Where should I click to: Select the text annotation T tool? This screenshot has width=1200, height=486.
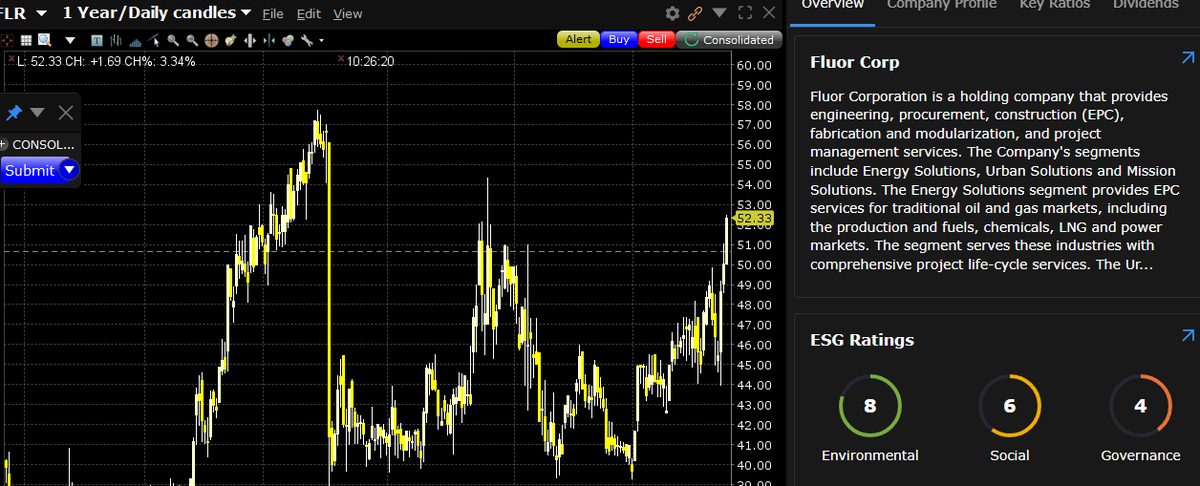97,40
